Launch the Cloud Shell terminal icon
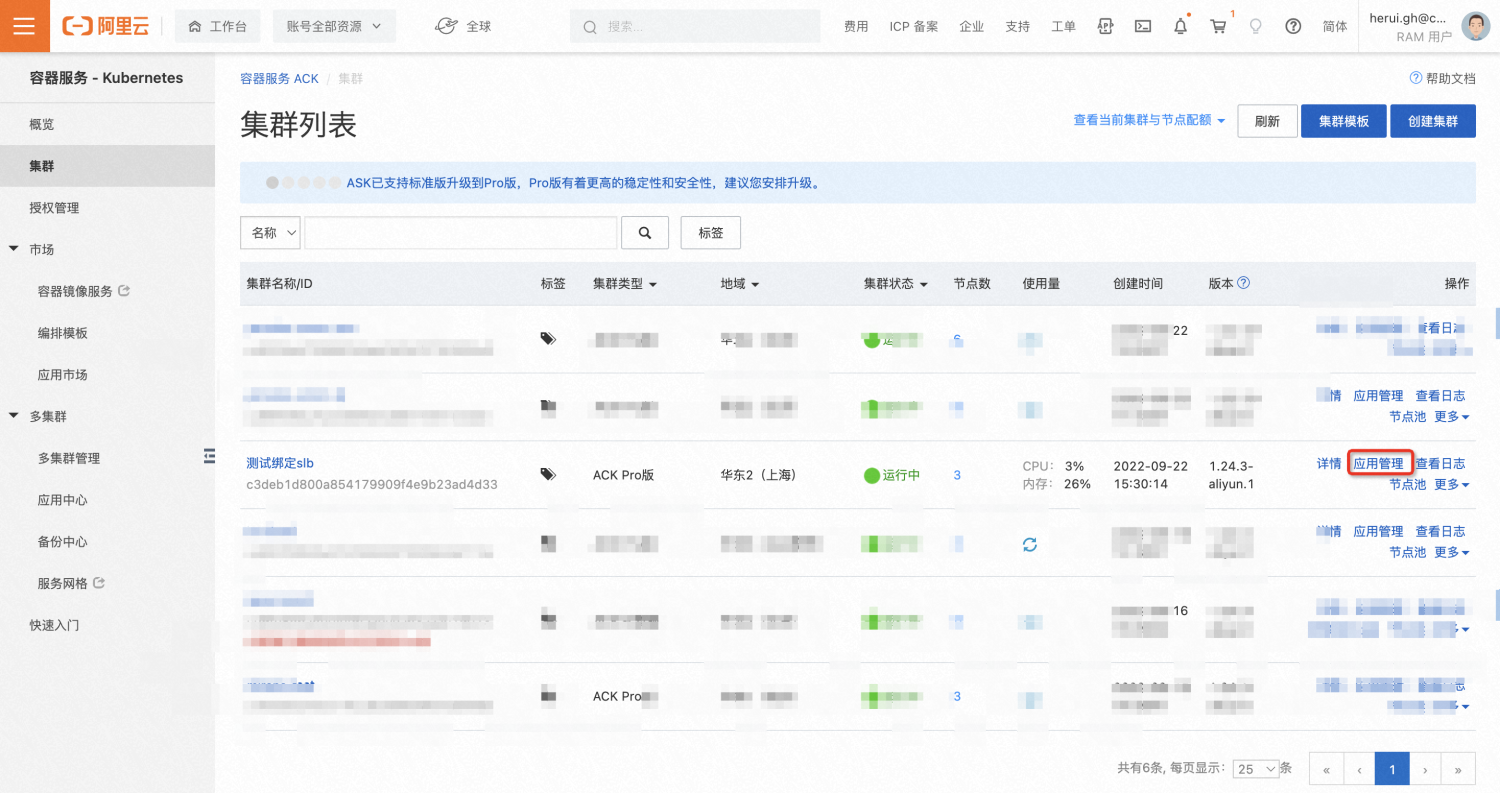Image resolution: width=1500 pixels, height=793 pixels. 1143,26
